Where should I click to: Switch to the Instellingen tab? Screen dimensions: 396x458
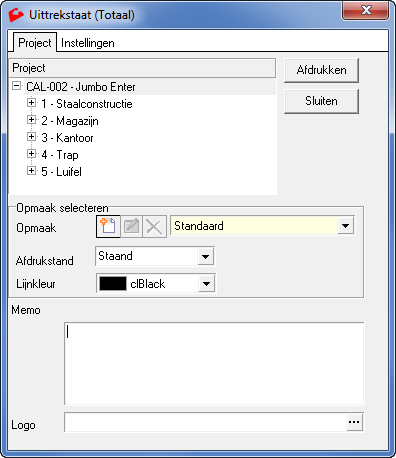pos(88,43)
